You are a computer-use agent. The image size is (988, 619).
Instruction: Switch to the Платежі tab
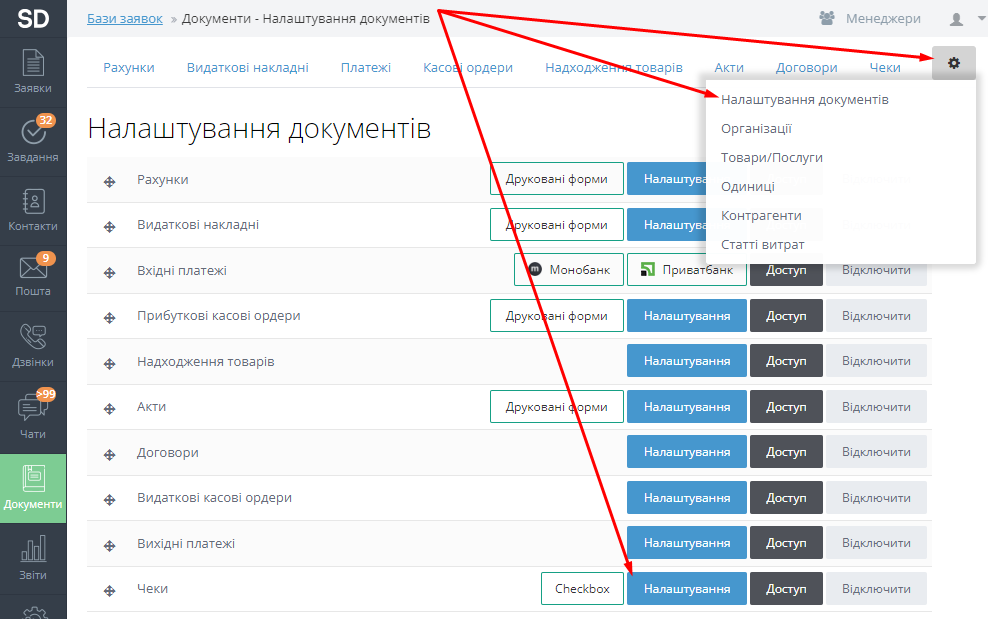365,68
